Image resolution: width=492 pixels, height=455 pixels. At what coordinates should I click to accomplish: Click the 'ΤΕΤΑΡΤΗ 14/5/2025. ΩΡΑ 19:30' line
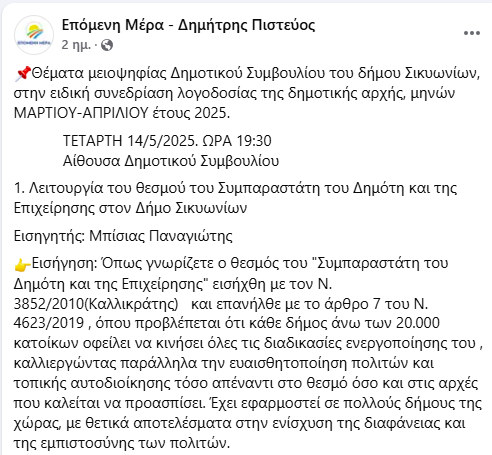tap(167, 141)
